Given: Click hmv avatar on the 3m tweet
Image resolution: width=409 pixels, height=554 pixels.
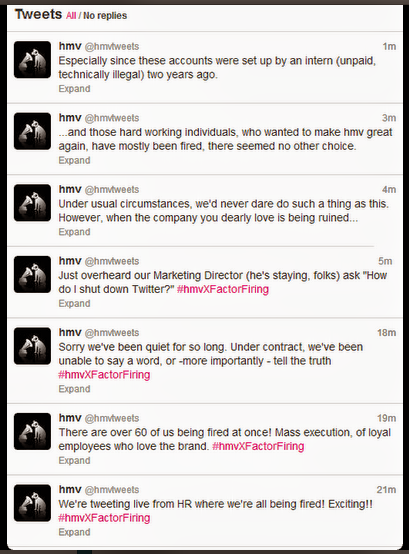Looking at the screenshot, I should [x=32, y=131].
